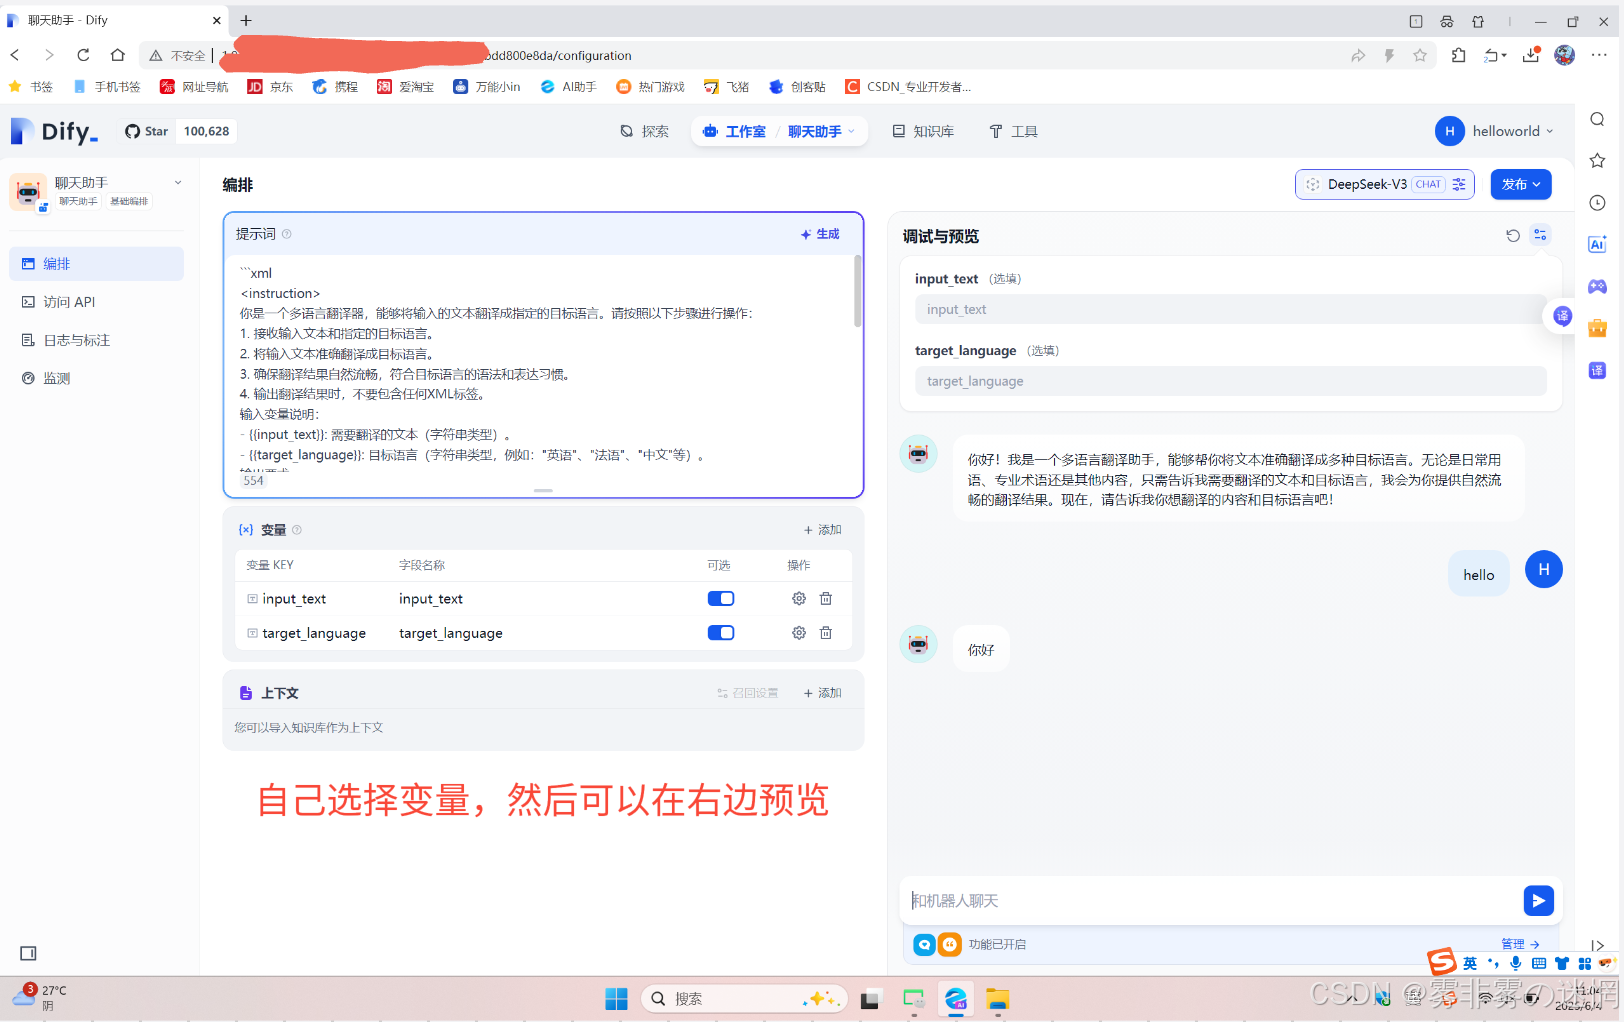Click the Windows Start button

pos(616,998)
